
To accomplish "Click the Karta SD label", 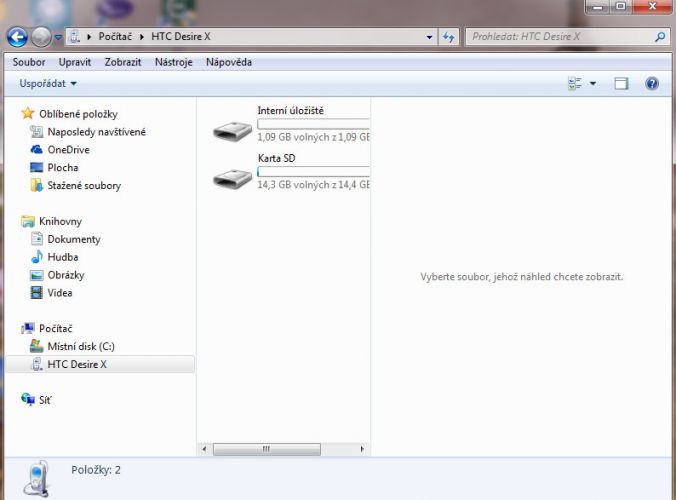I will pos(276,158).
